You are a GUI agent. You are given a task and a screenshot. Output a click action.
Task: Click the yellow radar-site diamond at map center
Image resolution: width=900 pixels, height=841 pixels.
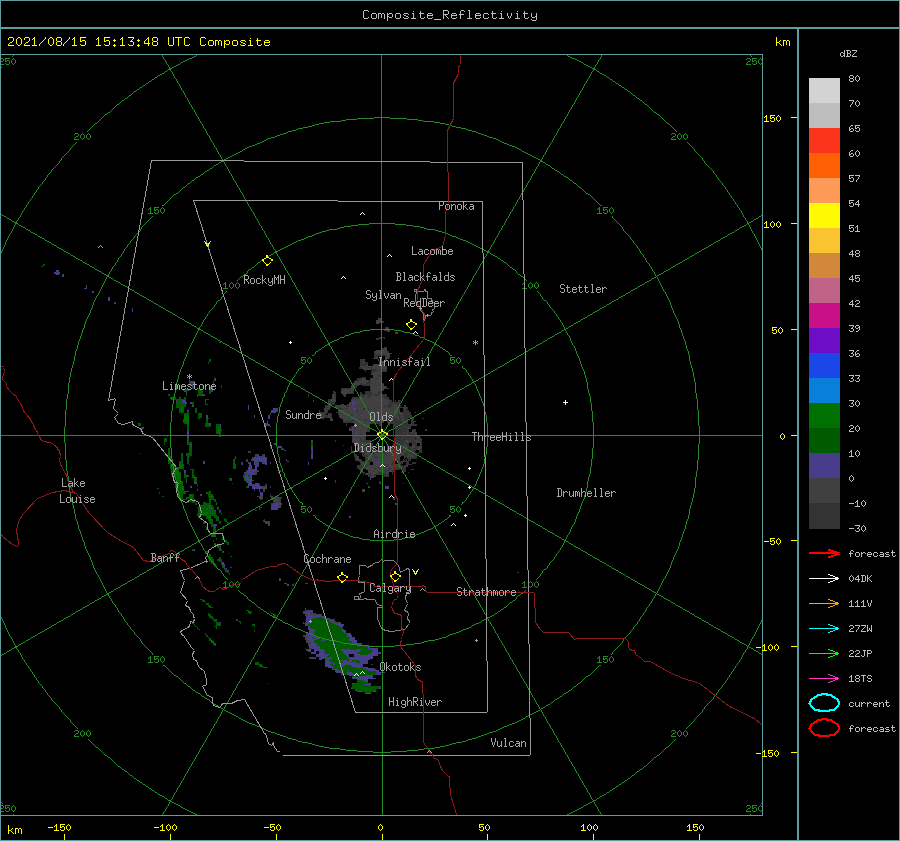382,435
